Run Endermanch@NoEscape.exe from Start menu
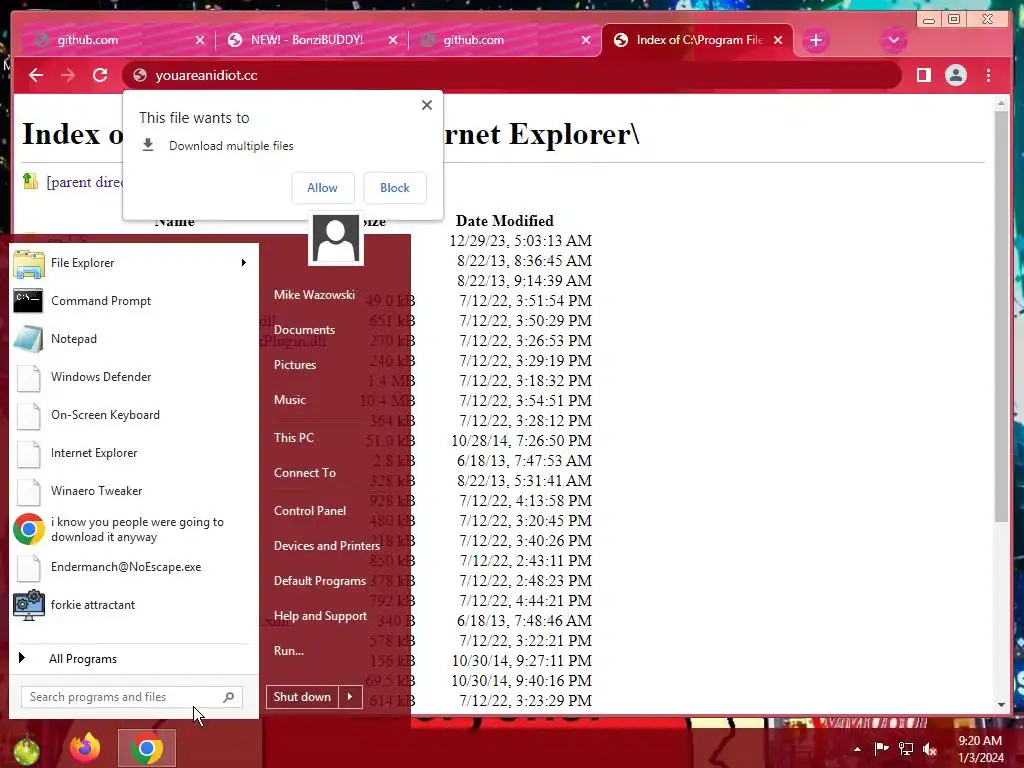Viewport: 1024px width, 768px height. point(133,567)
